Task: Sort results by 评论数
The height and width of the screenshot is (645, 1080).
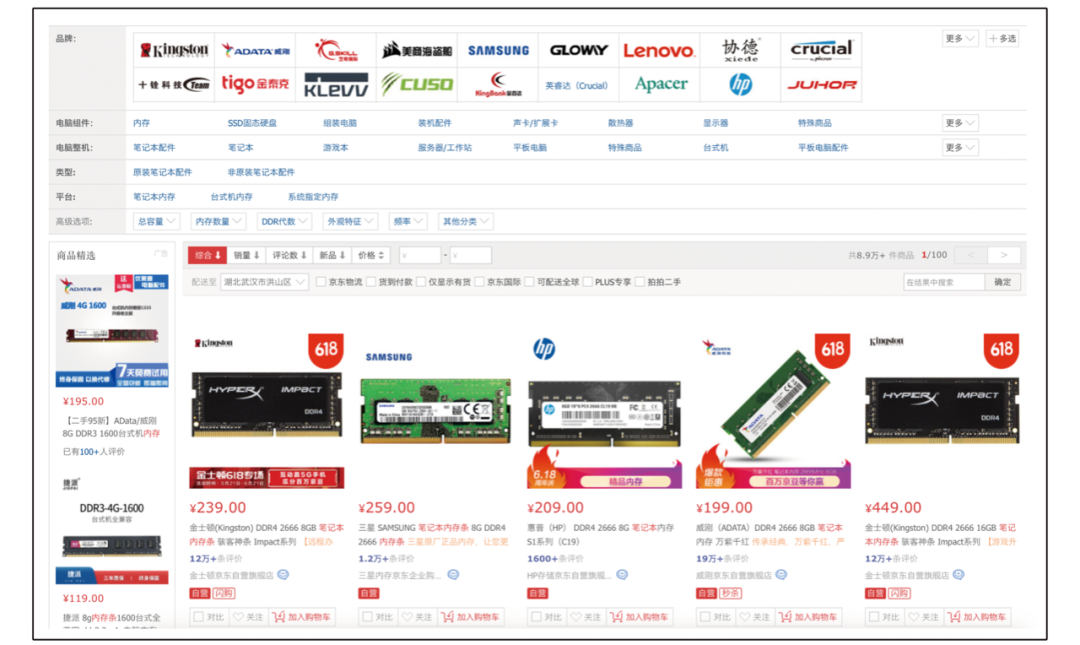Action: pyautogui.click(x=289, y=255)
